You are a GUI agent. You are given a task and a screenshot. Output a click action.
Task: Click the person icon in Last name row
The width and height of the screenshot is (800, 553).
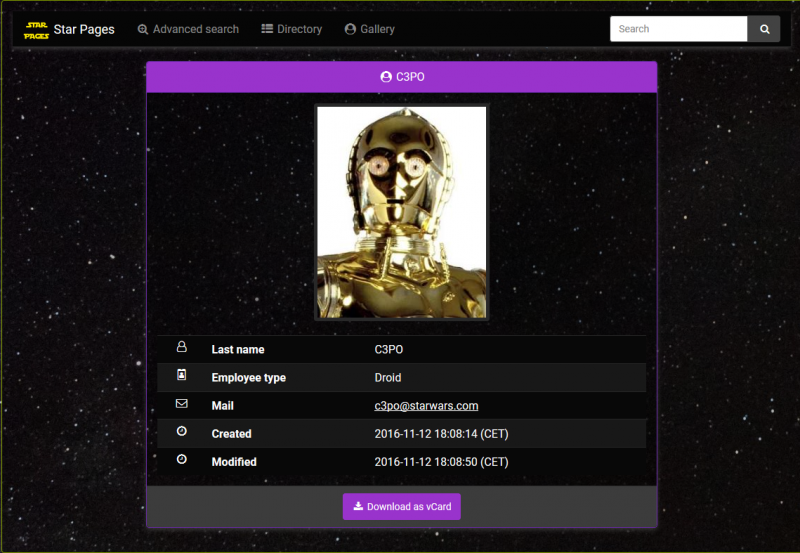(182, 347)
